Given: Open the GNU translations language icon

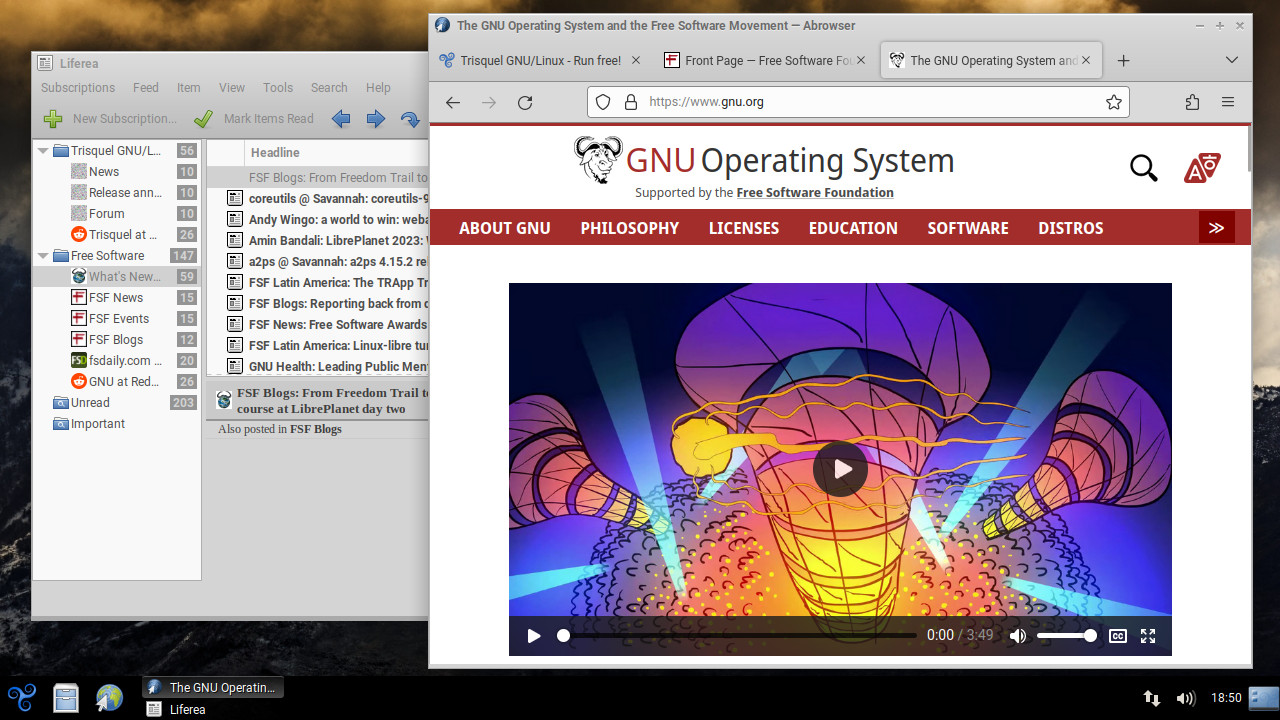Looking at the screenshot, I should (x=1201, y=168).
